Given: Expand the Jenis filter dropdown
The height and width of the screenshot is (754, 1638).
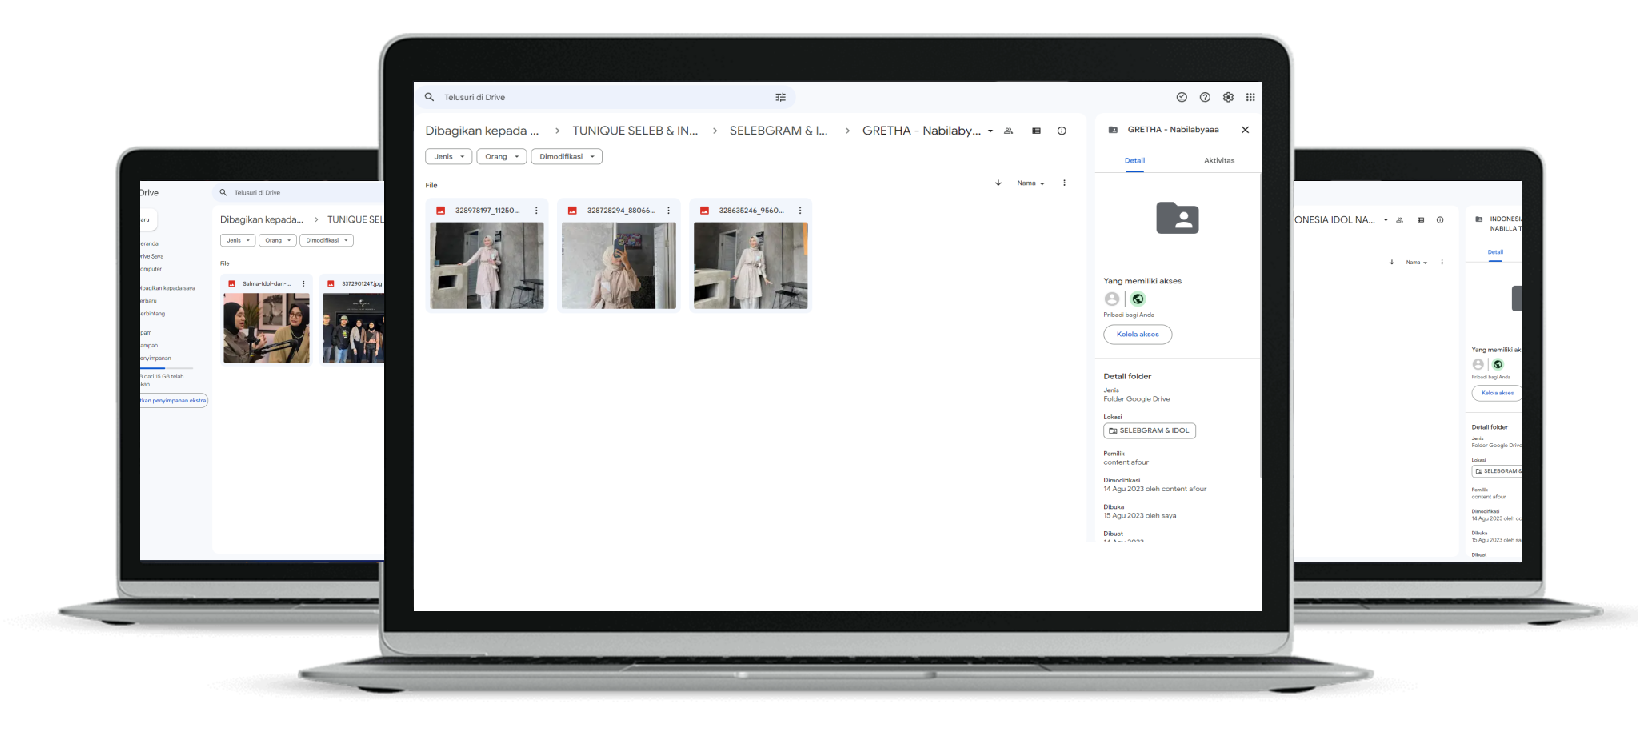Looking at the screenshot, I should click(448, 157).
